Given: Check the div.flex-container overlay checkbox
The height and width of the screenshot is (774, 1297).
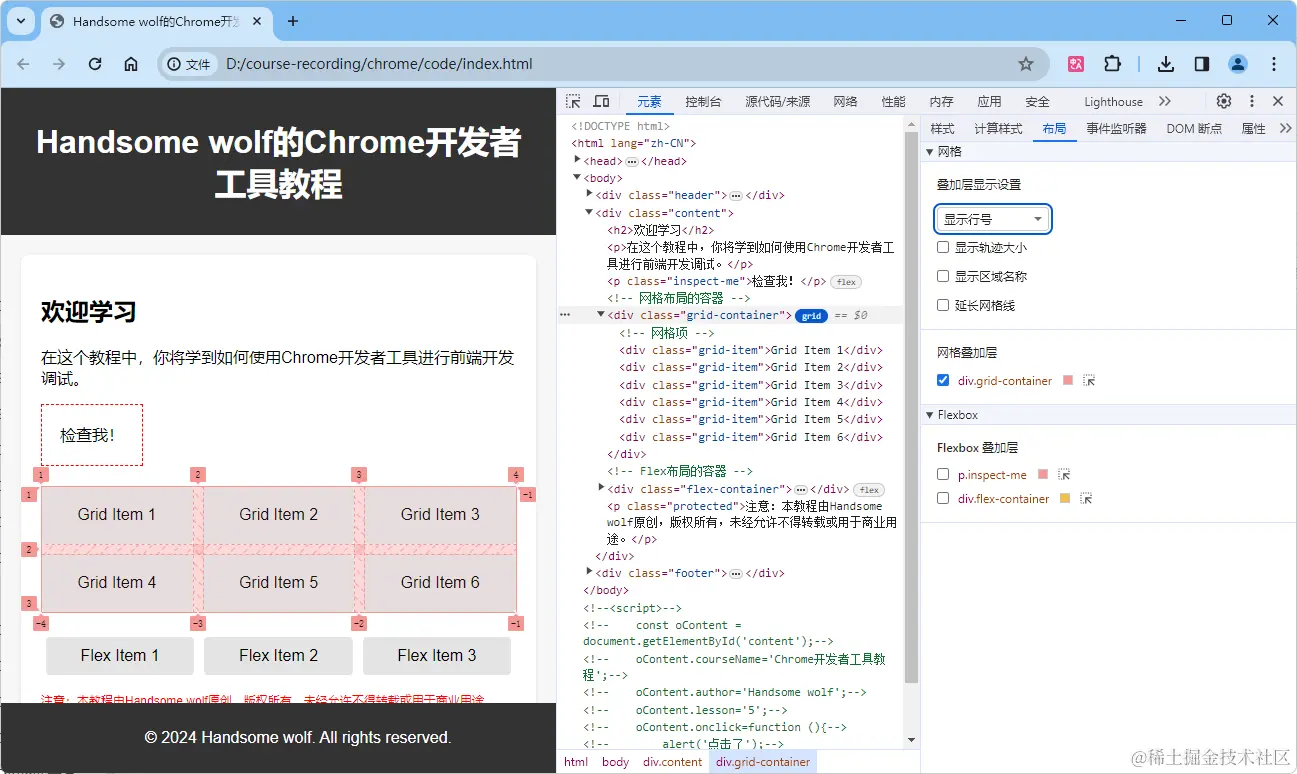Looking at the screenshot, I should (x=943, y=498).
